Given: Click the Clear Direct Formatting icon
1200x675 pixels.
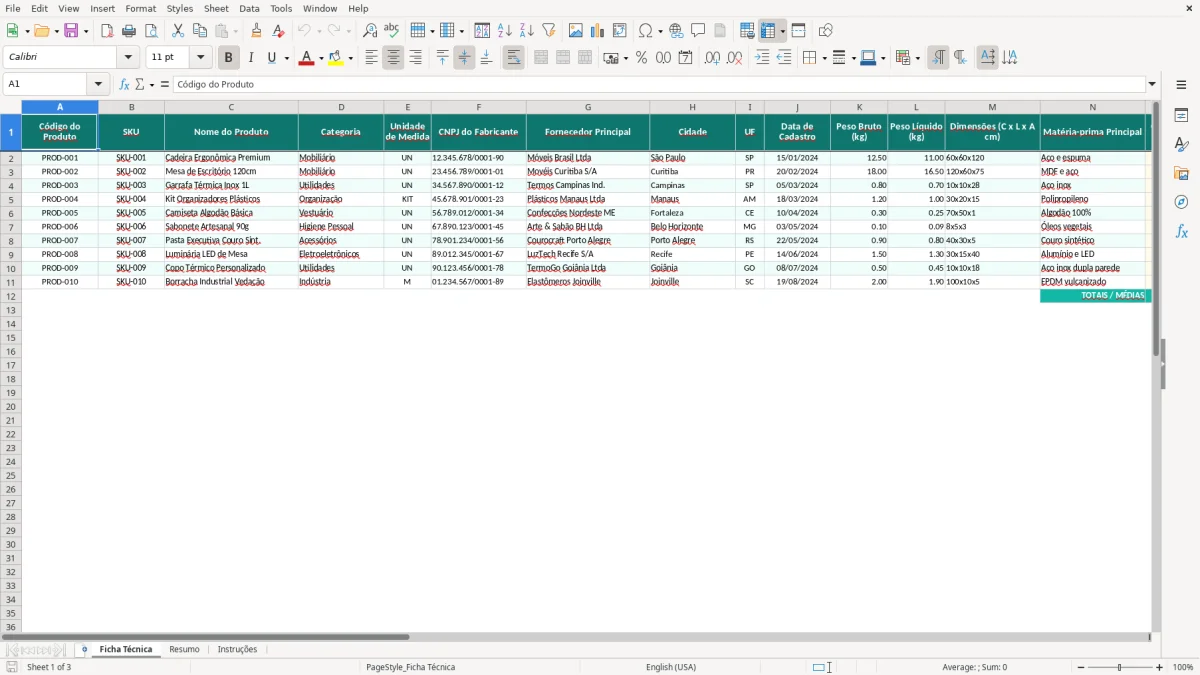Looking at the screenshot, I should [x=279, y=31].
